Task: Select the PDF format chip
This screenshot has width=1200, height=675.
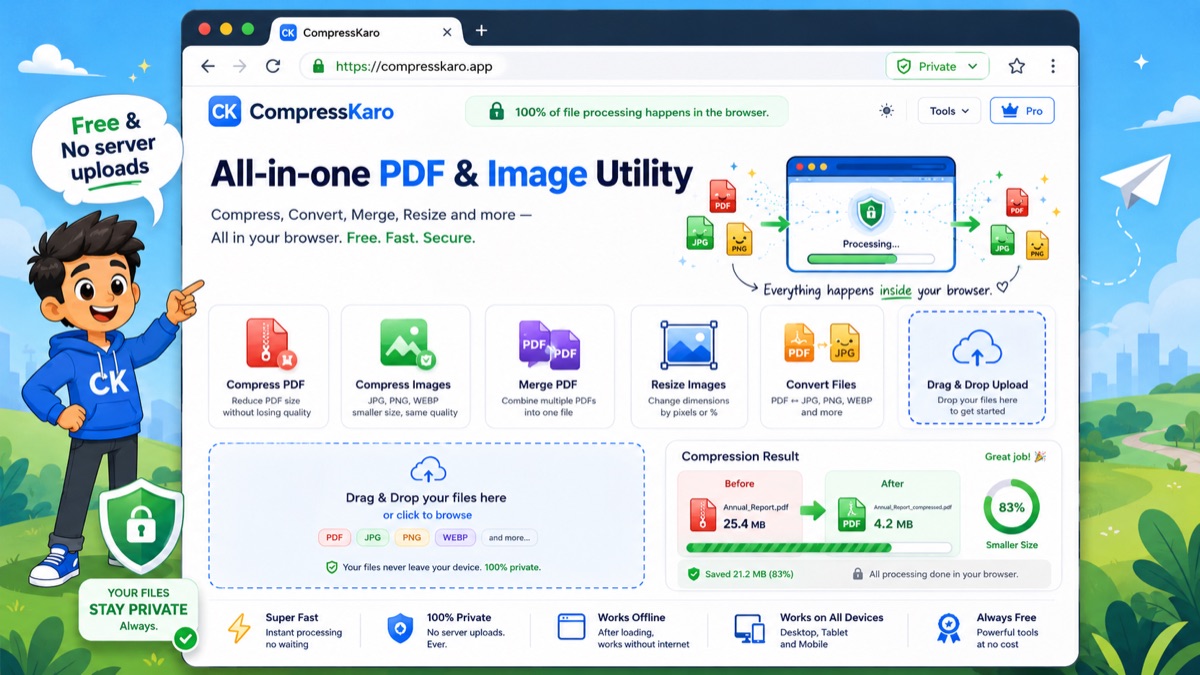Action: coord(334,537)
